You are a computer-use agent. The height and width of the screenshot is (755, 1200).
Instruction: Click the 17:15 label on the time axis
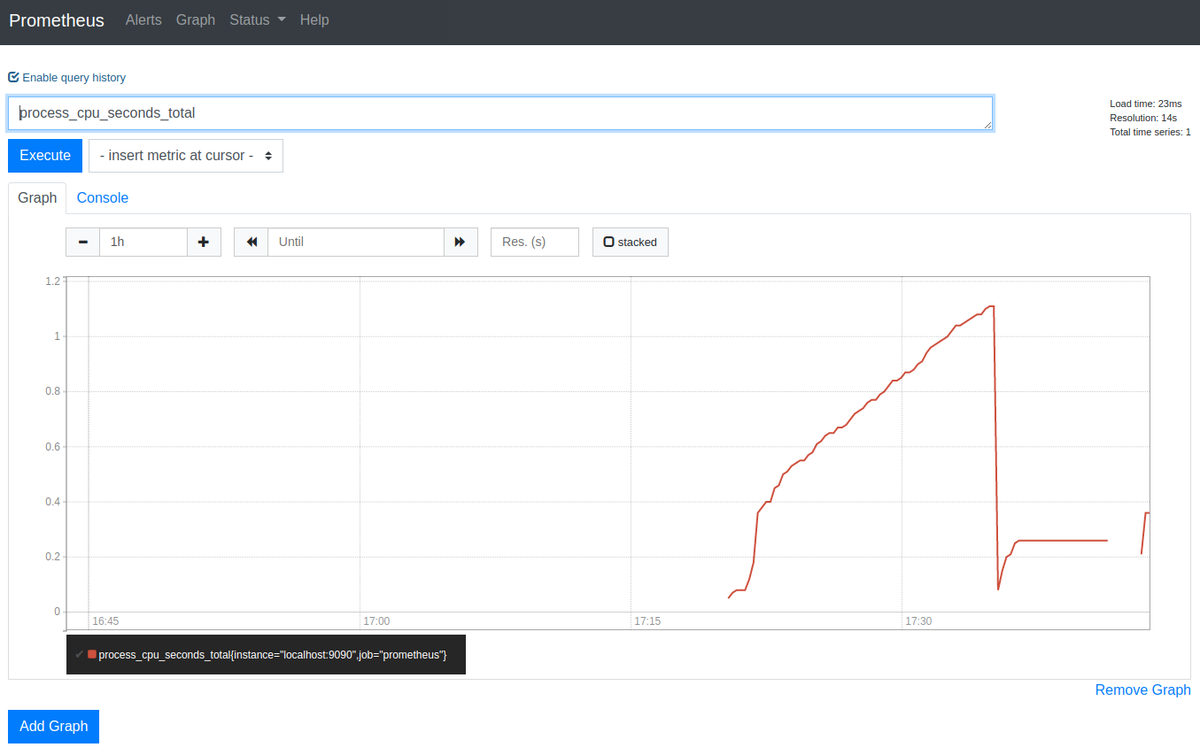pos(647,621)
